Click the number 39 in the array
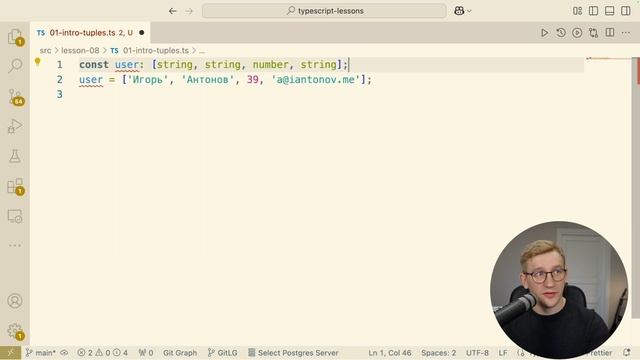 point(252,80)
